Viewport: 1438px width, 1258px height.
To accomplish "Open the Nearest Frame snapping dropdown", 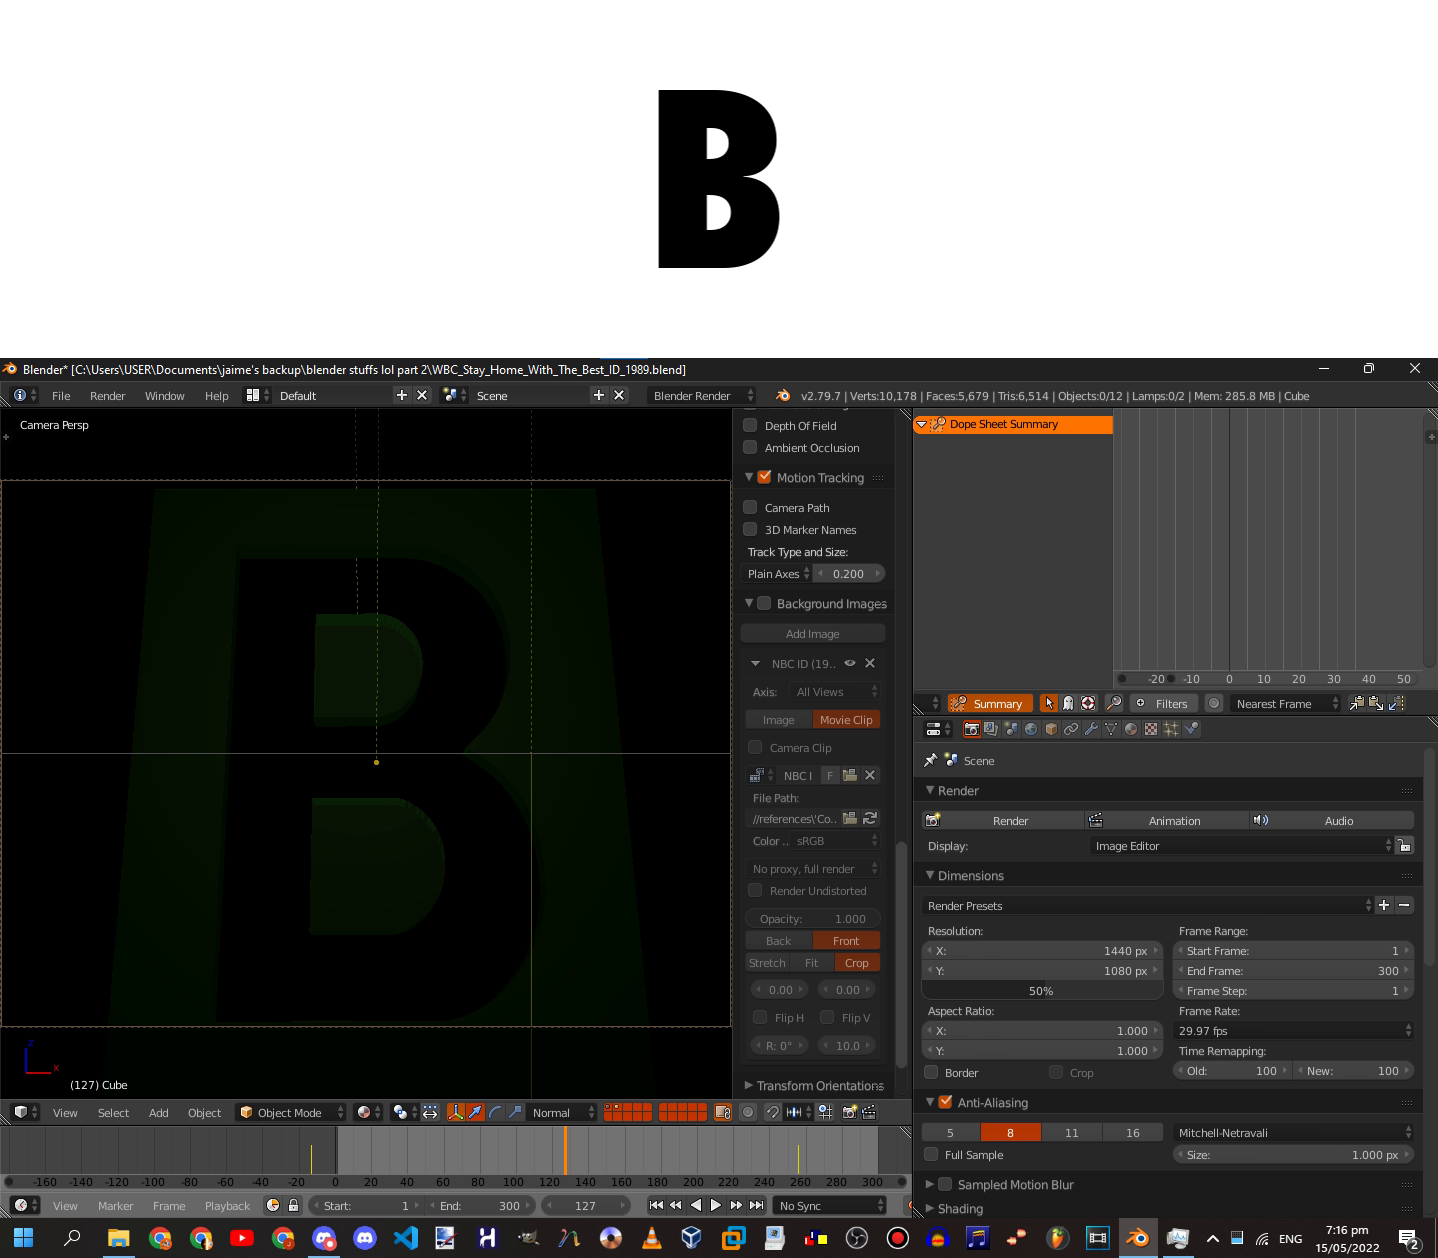I will click(1285, 703).
